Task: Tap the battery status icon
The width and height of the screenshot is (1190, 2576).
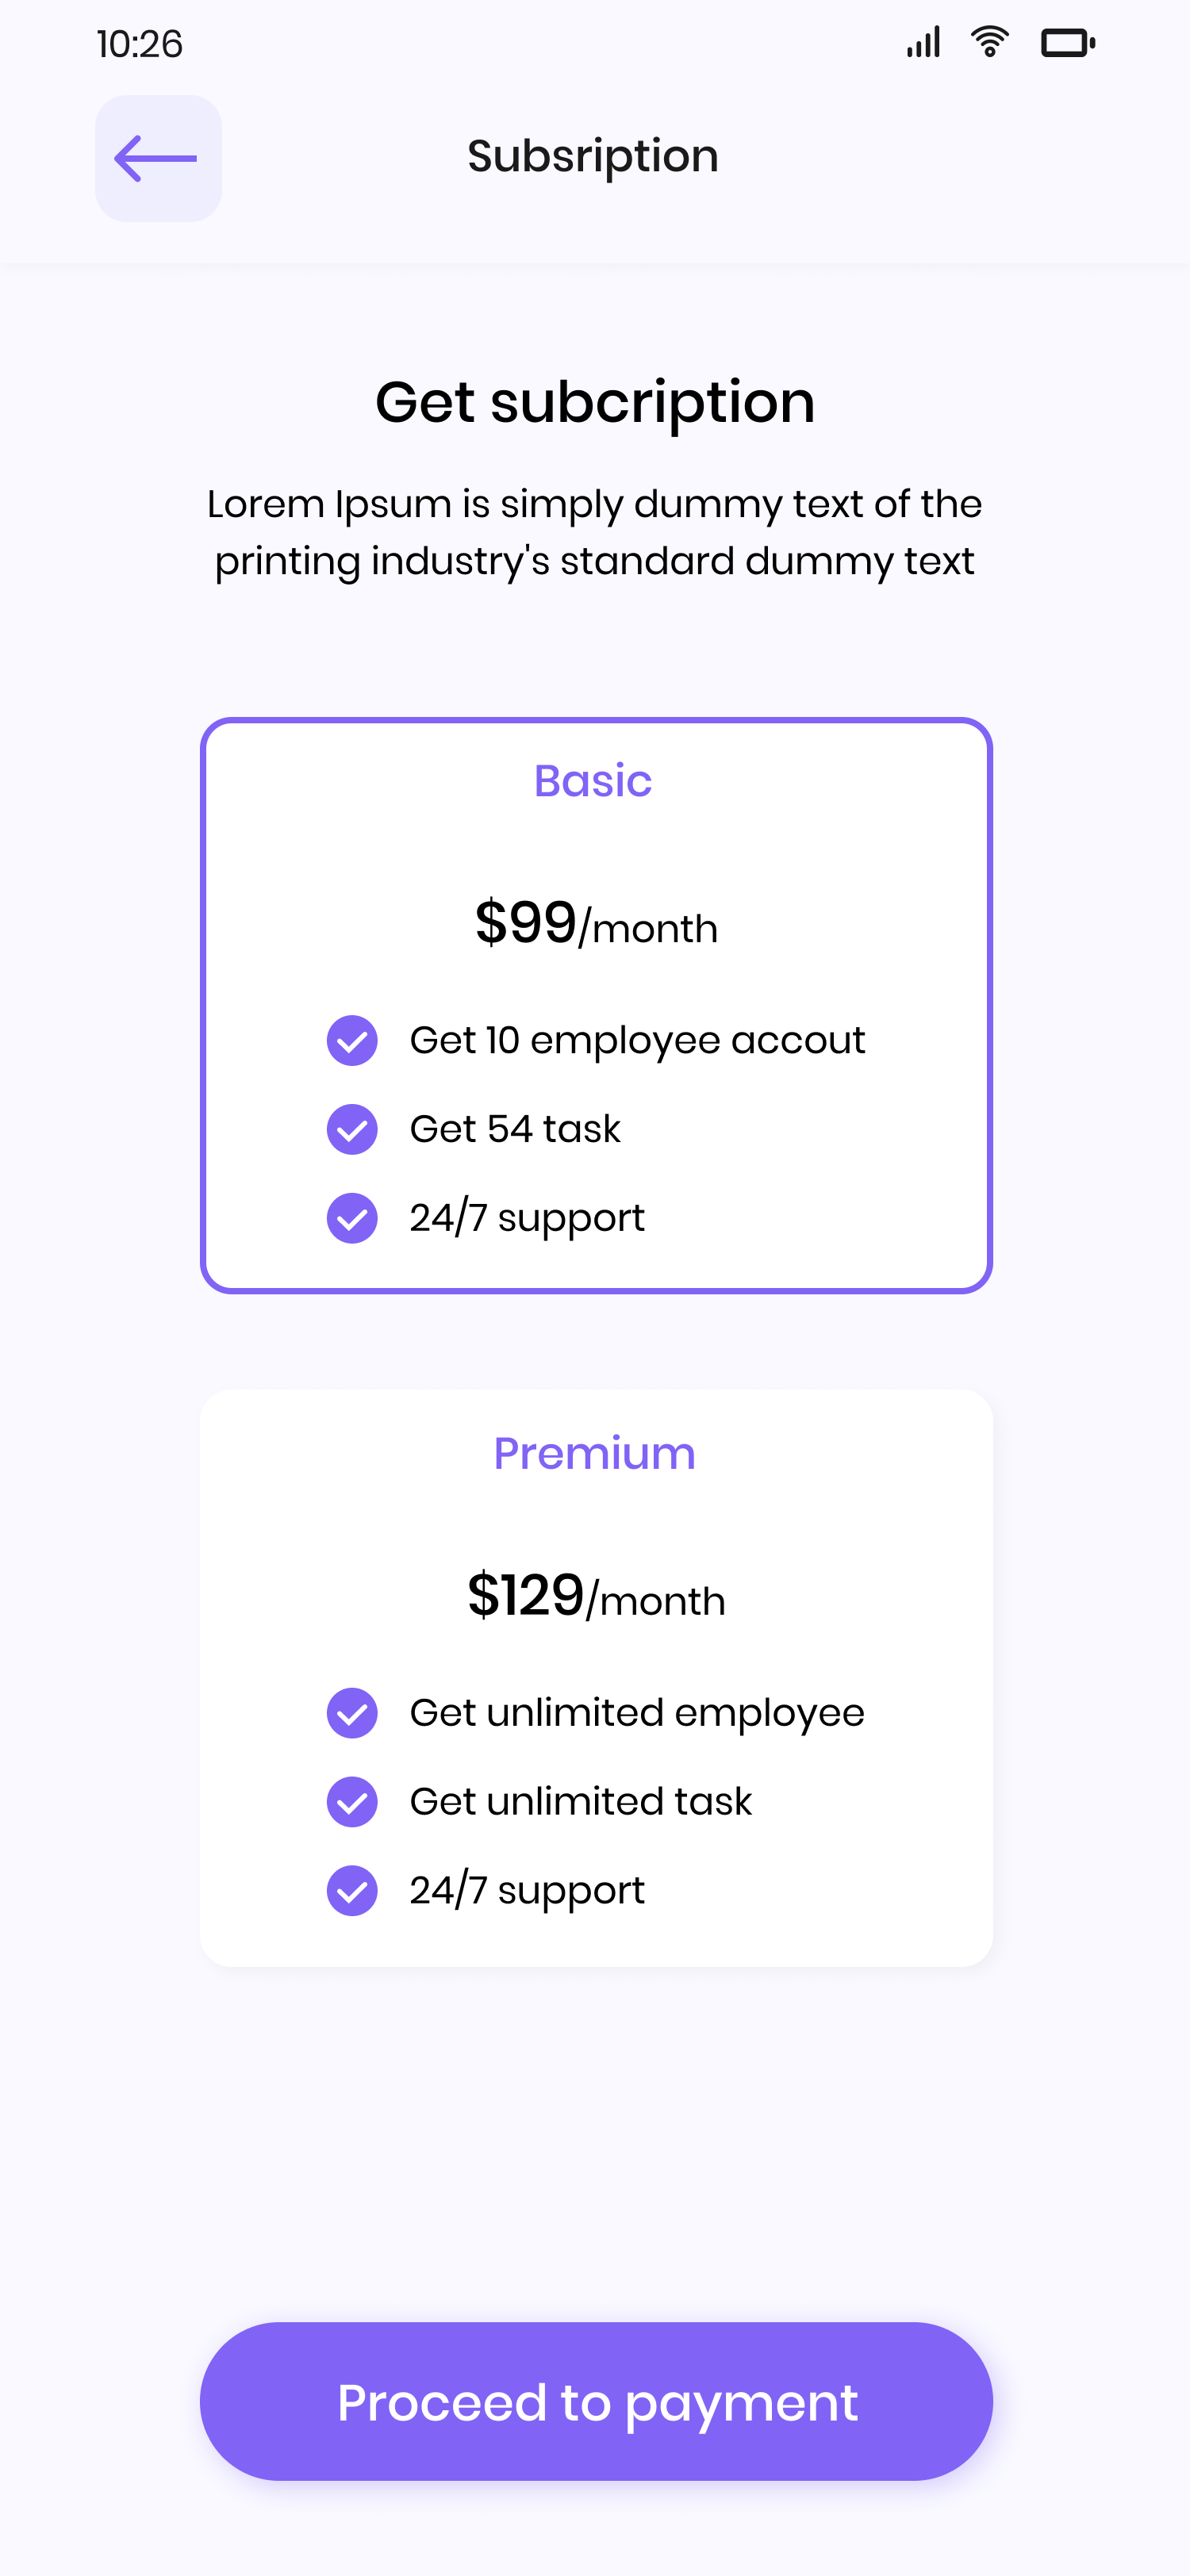Action: tap(1067, 43)
